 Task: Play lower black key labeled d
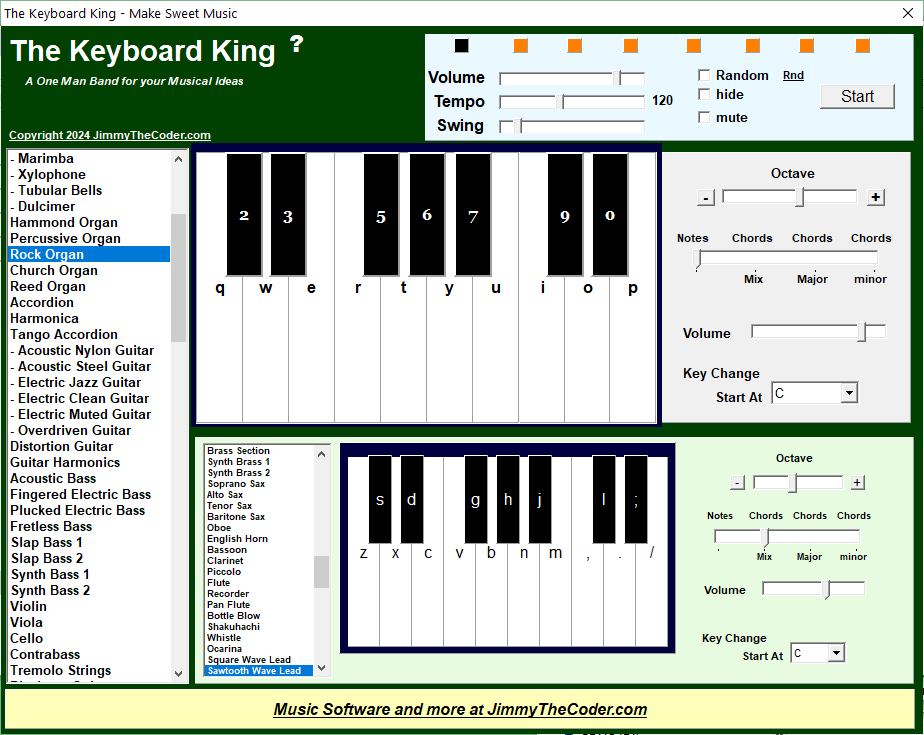411,499
